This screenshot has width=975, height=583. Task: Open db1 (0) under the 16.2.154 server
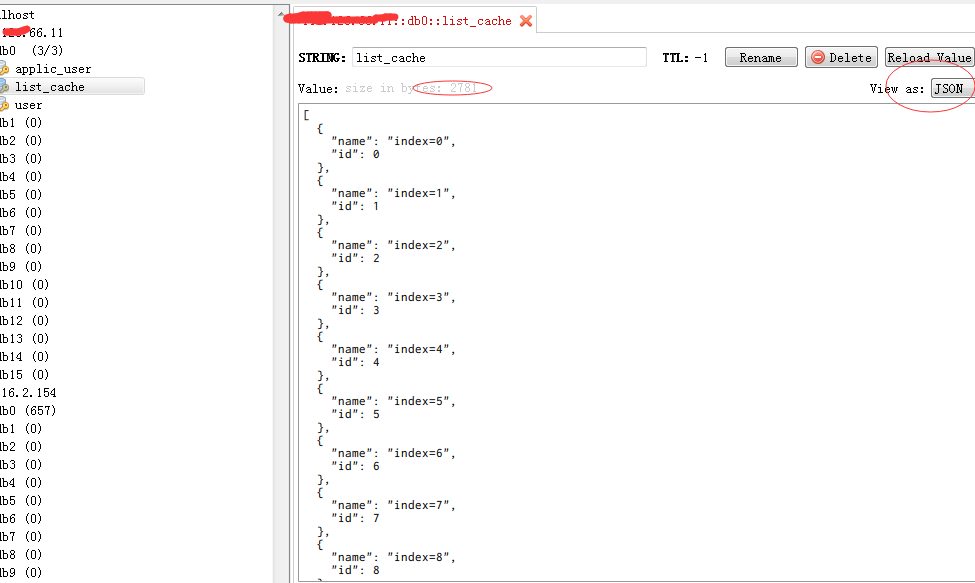click(x=21, y=428)
